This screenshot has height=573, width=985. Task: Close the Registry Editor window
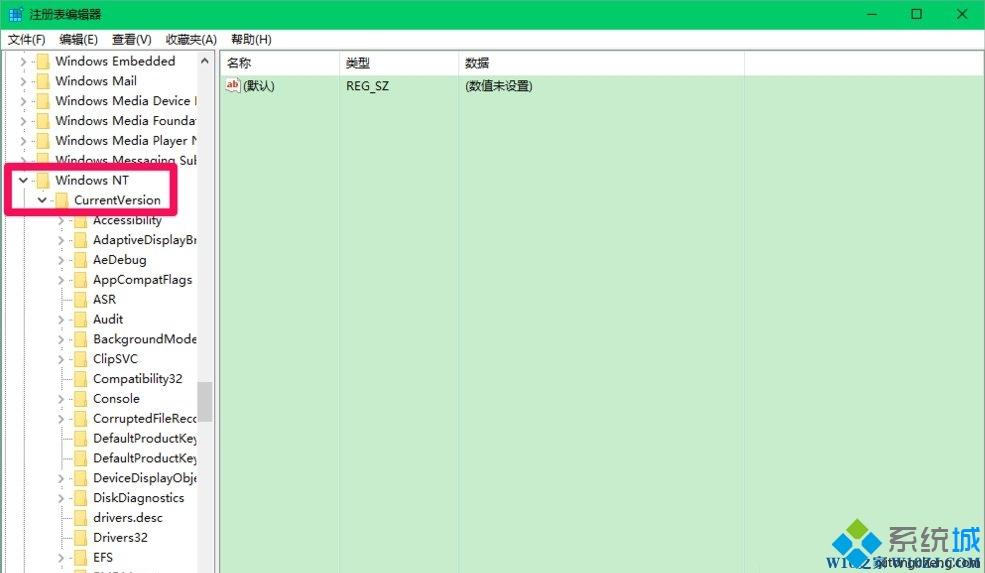coord(962,14)
